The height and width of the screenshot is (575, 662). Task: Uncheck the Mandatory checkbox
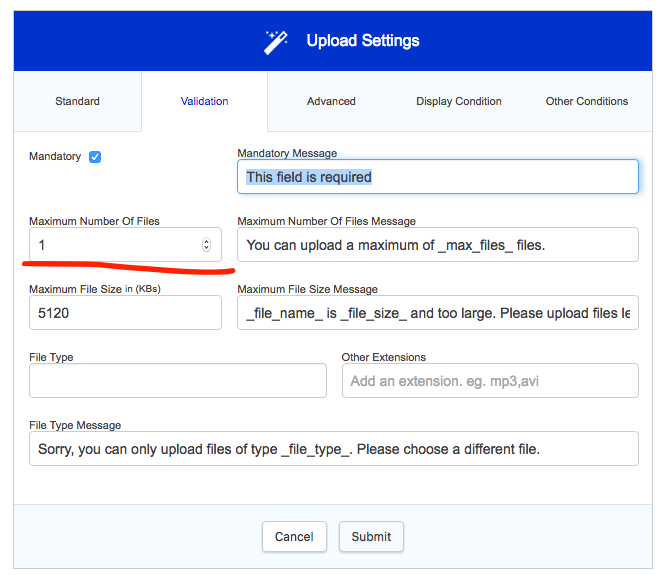coord(95,157)
